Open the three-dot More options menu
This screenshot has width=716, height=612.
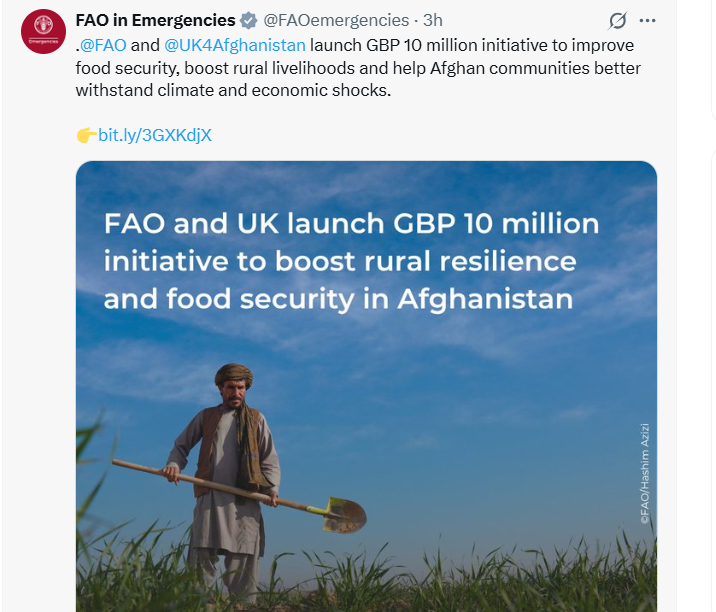pos(648,21)
